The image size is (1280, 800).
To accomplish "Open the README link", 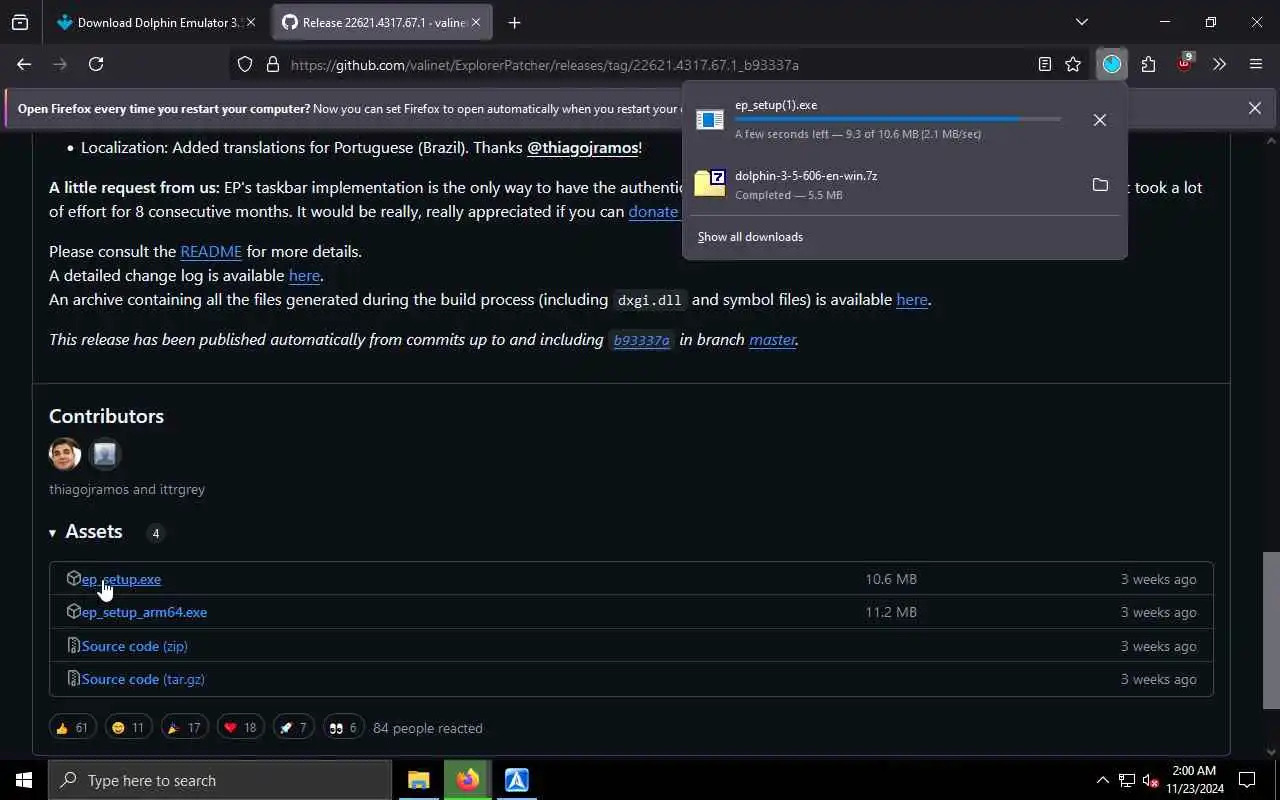I will 211,251.
